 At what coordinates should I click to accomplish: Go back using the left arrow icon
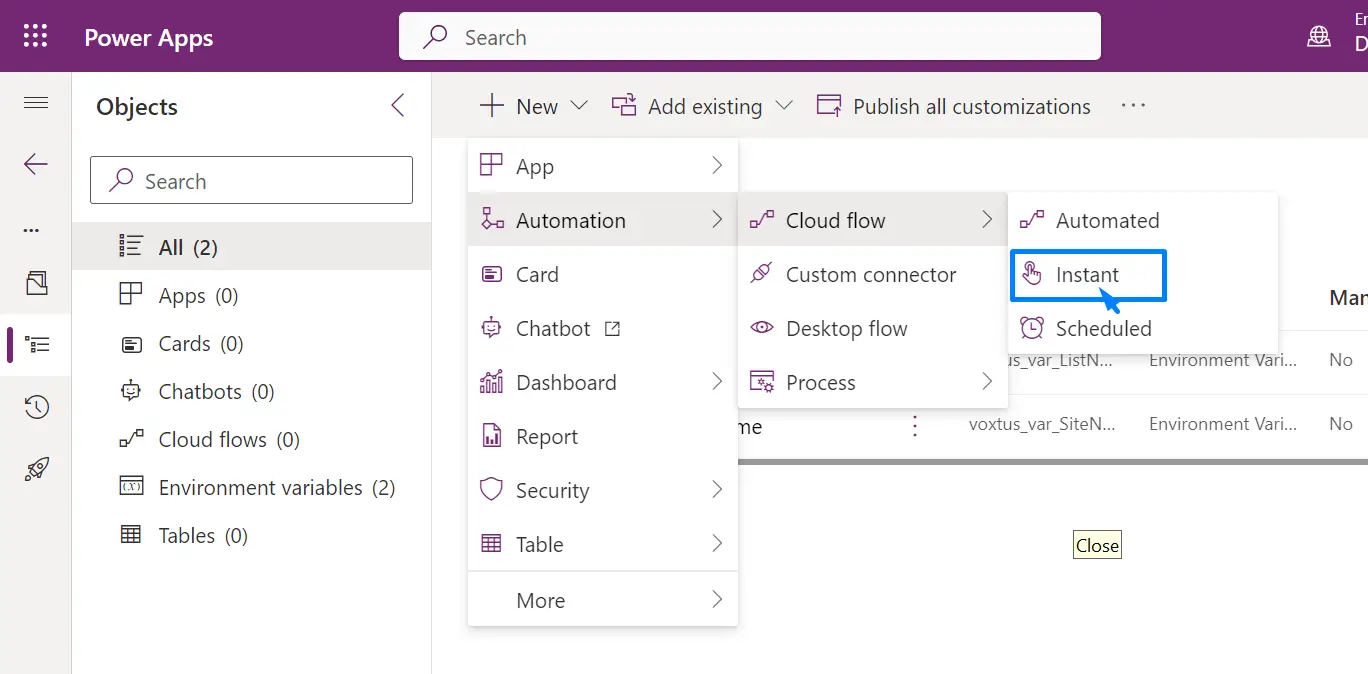[x=36, y=164]
